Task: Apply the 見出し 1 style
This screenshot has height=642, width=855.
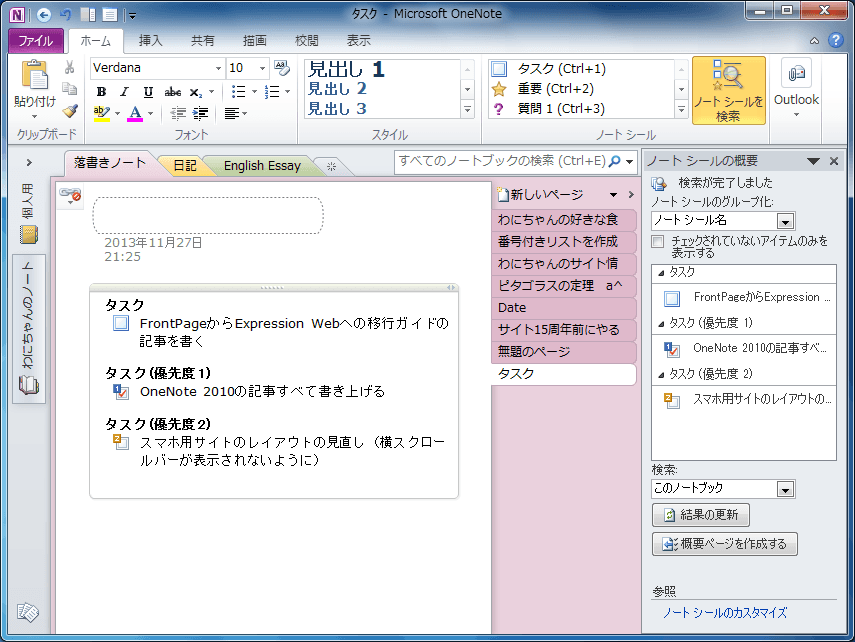Action: (346, 69)
